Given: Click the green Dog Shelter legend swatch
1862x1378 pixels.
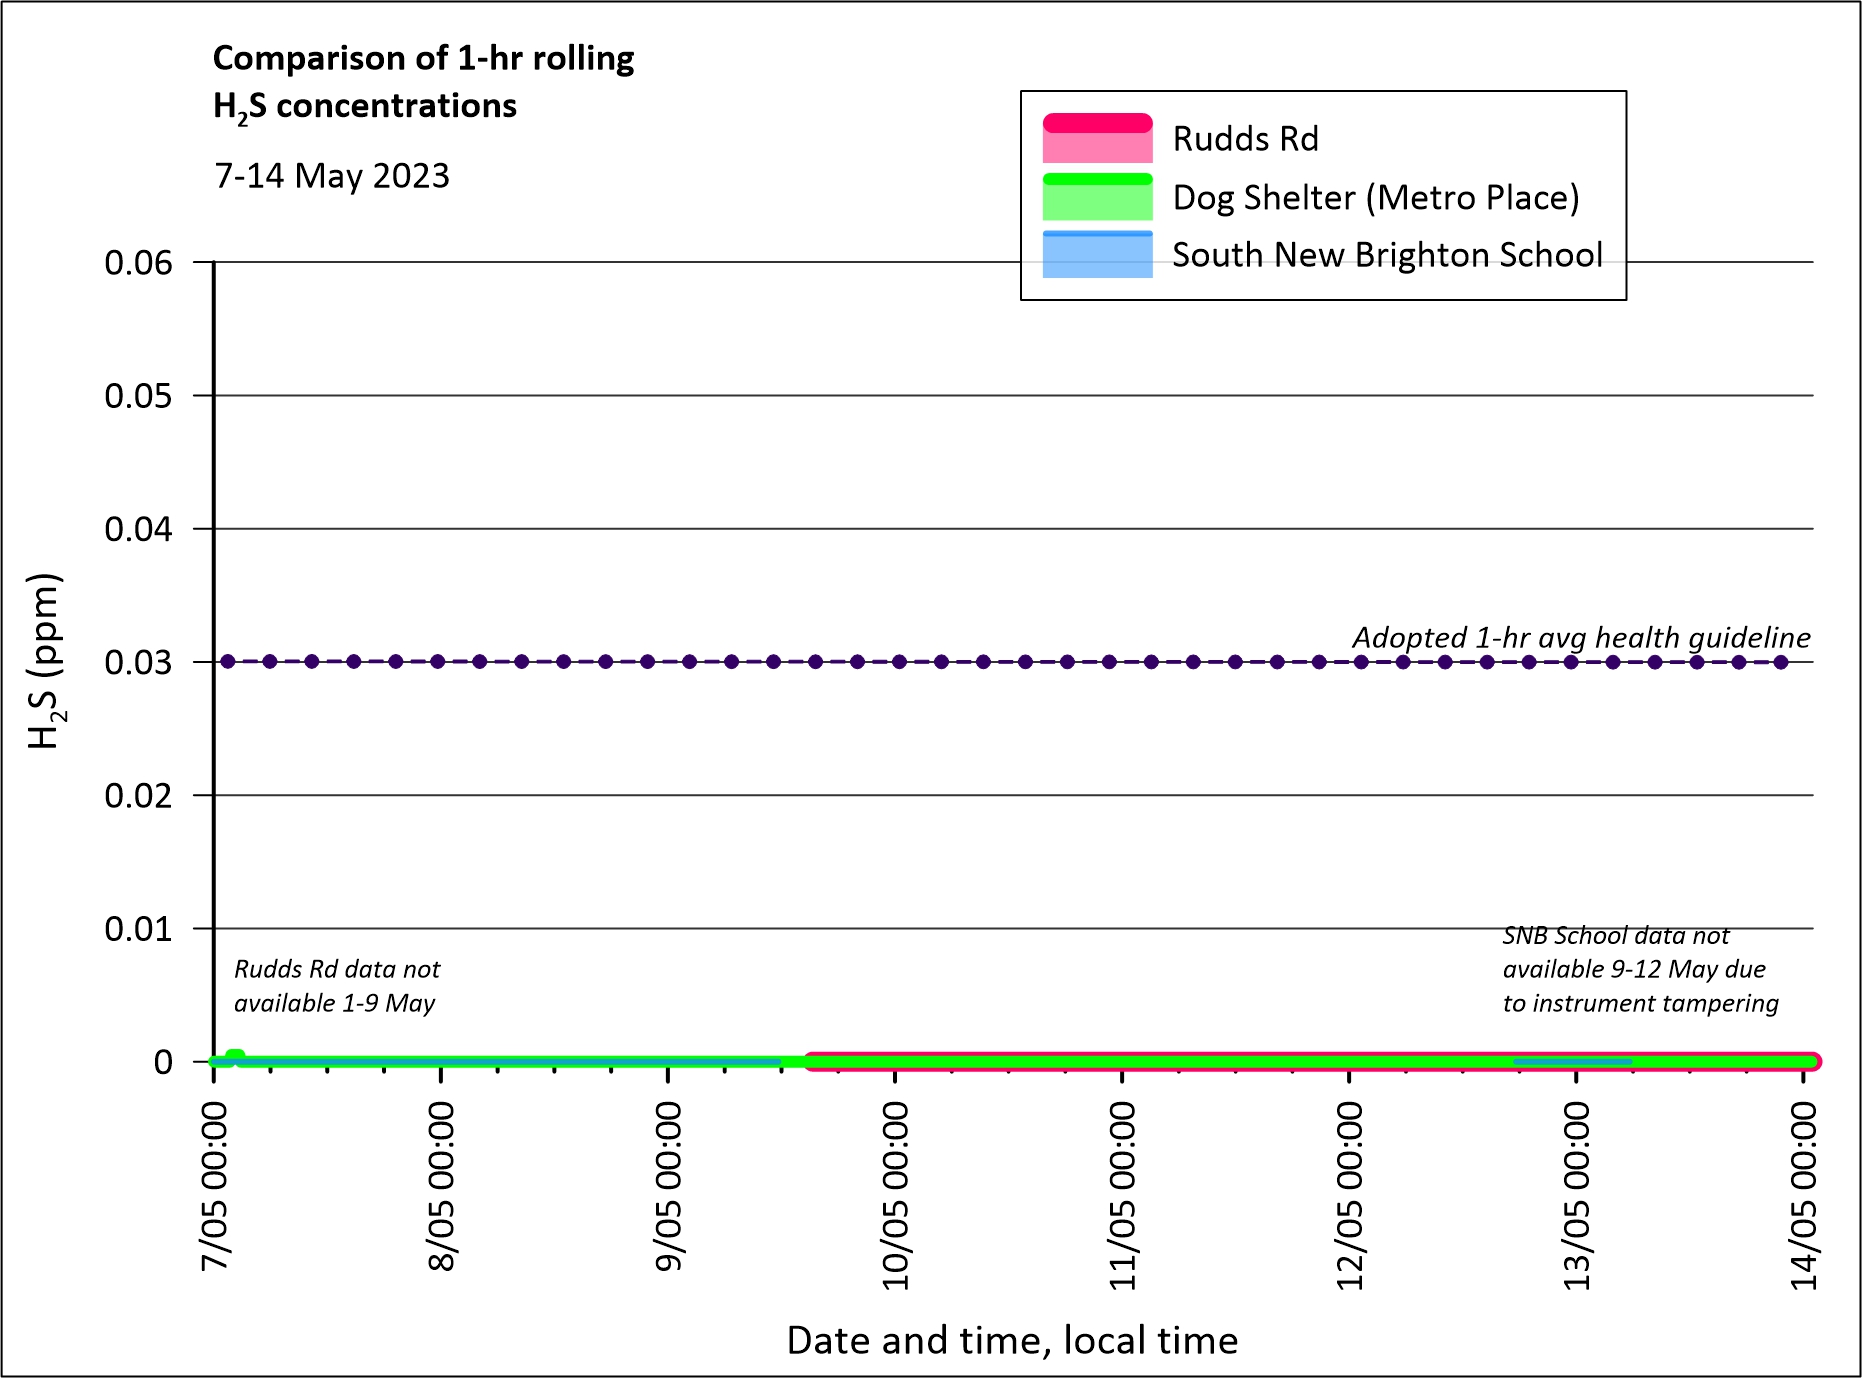Looking at the screenshot, I should [x=1097, y=197].
